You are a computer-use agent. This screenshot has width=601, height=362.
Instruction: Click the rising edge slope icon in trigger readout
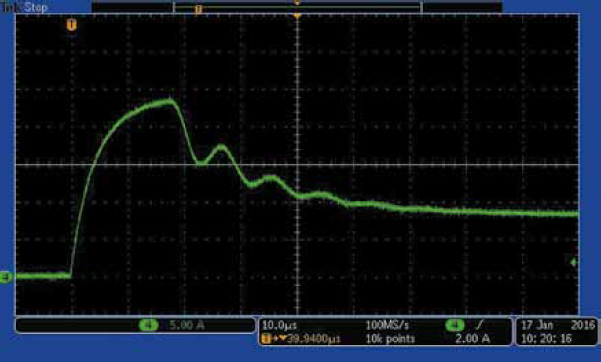(x=479, y=326)
